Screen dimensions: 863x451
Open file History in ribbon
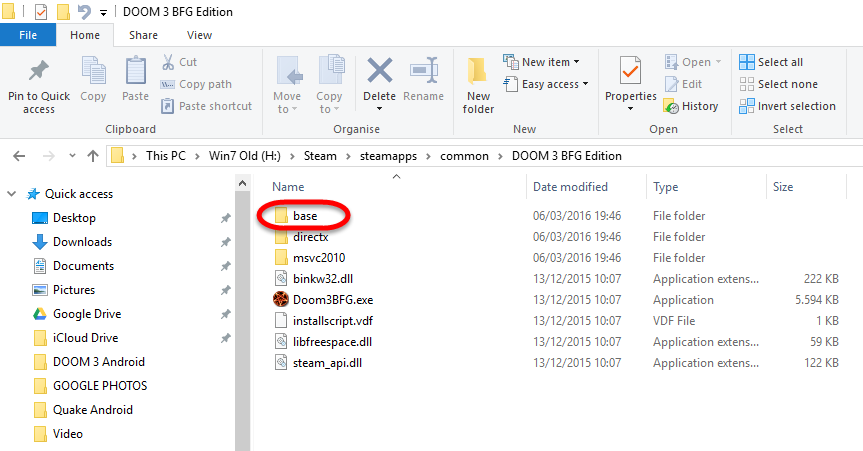coord(691,106)
